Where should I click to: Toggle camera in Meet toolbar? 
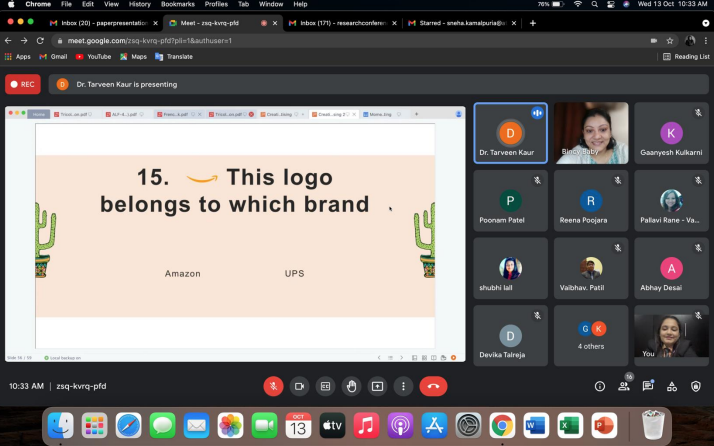[x=299, y=386]
